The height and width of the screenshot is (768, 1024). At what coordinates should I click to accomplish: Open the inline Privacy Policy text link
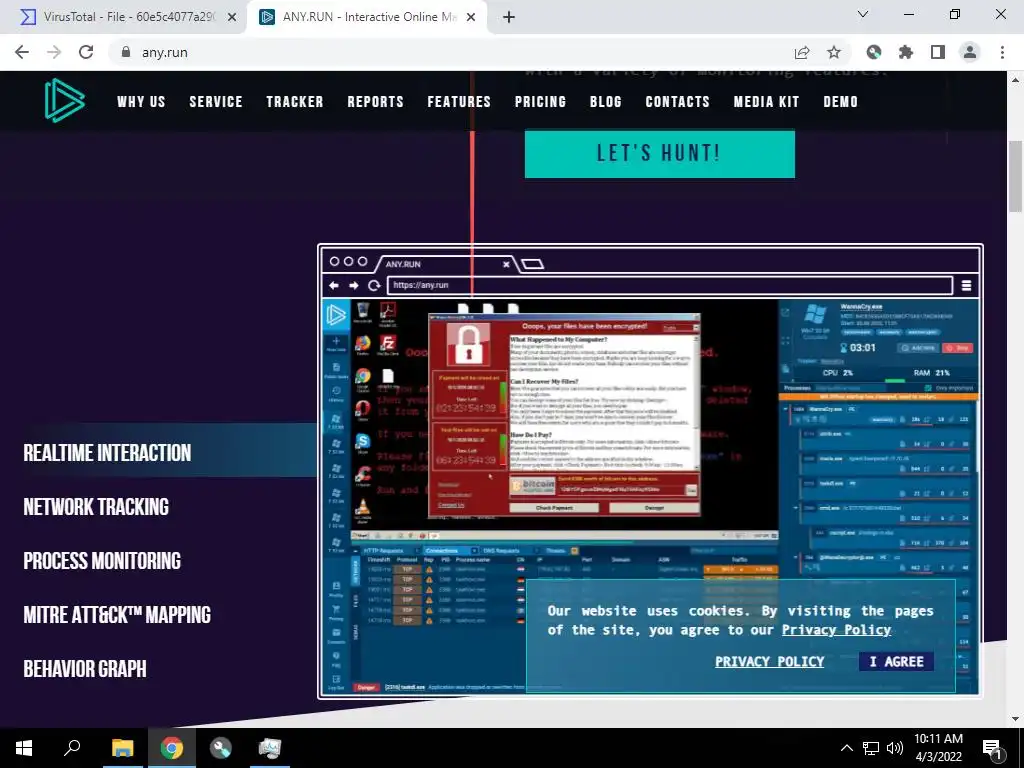pos(836,630)
